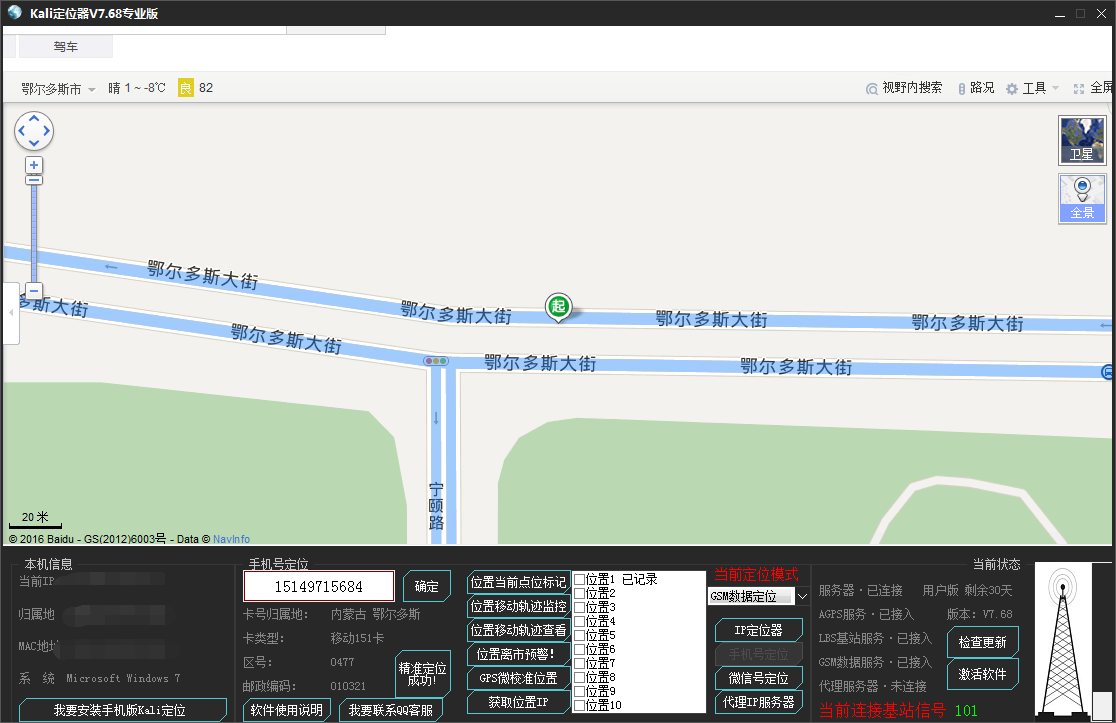Check the 位置9 checkbox

pos(580,691)
